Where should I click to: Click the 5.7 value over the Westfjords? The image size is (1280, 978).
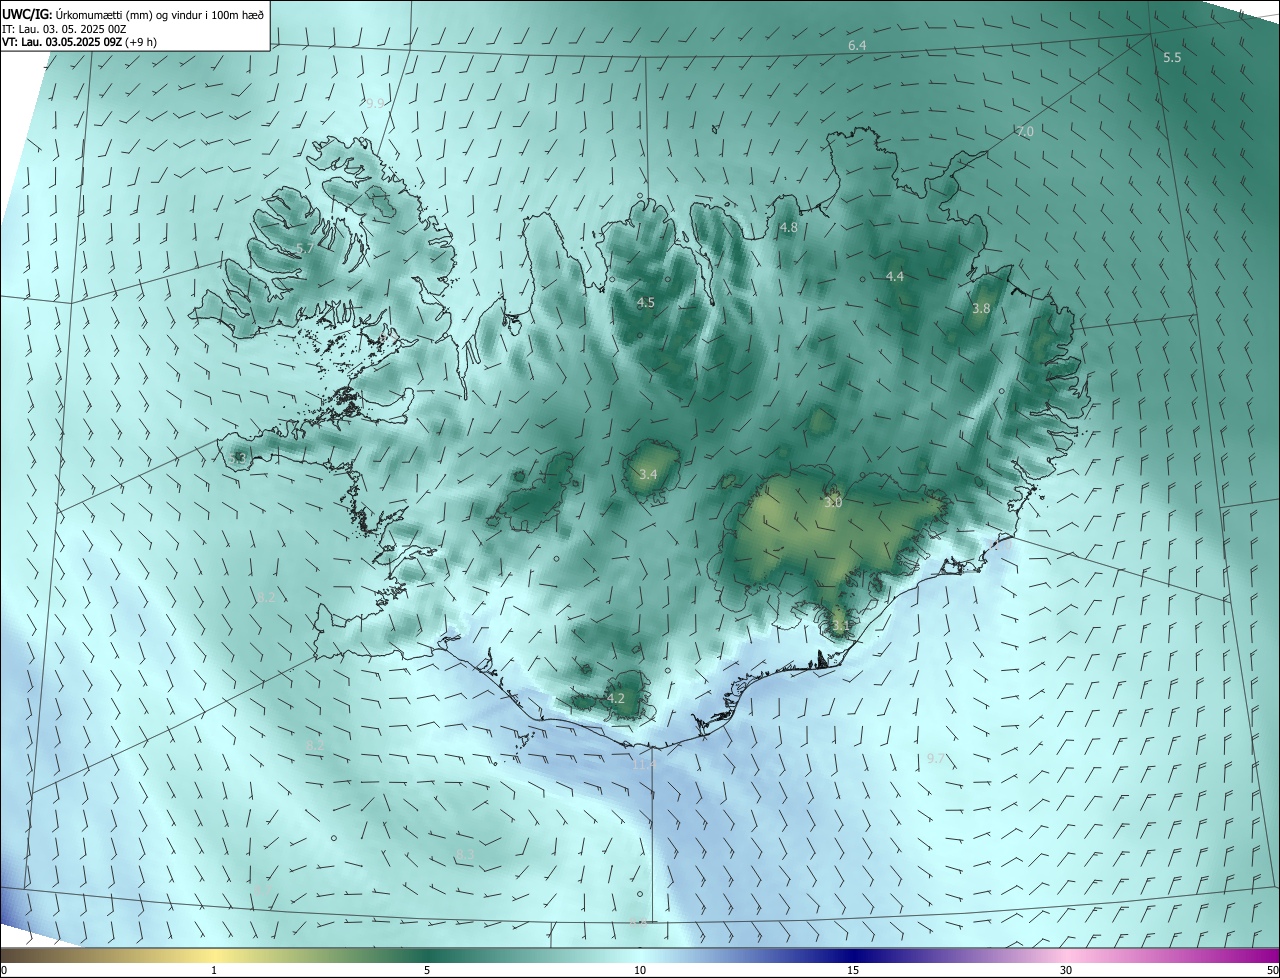305,248
